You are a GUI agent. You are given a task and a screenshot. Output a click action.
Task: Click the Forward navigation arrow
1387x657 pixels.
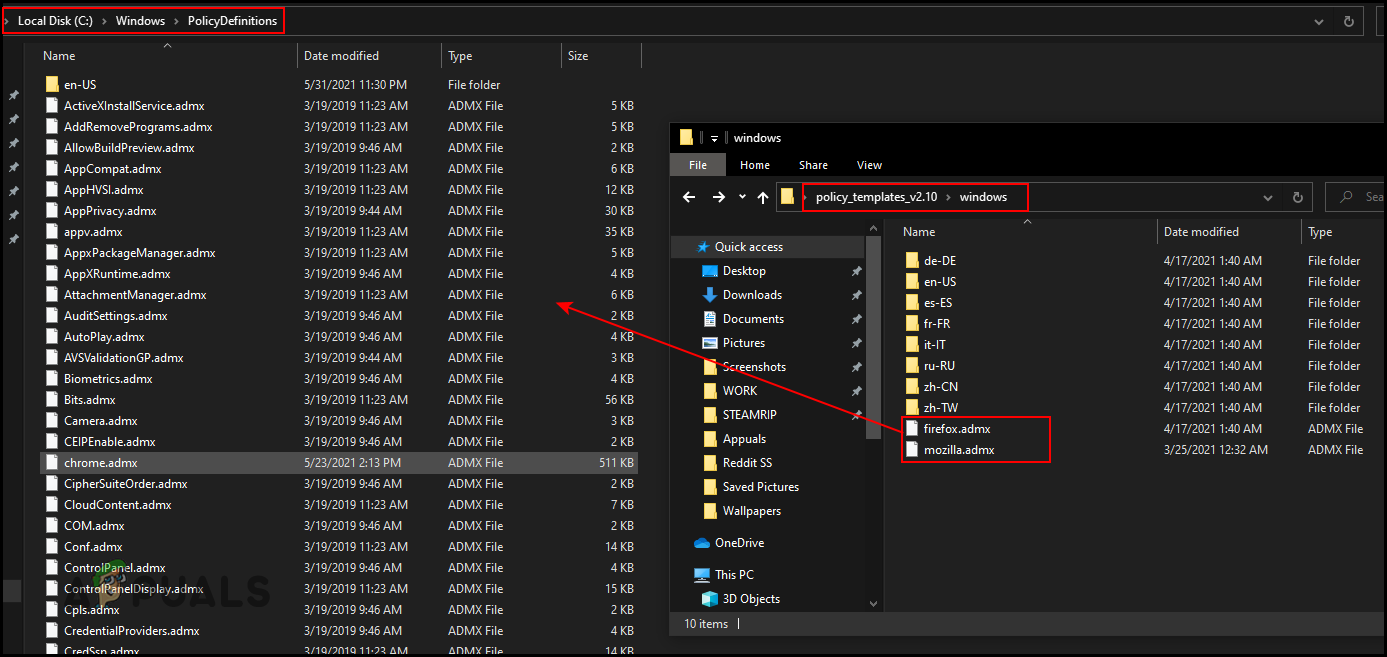coord(719,198)
